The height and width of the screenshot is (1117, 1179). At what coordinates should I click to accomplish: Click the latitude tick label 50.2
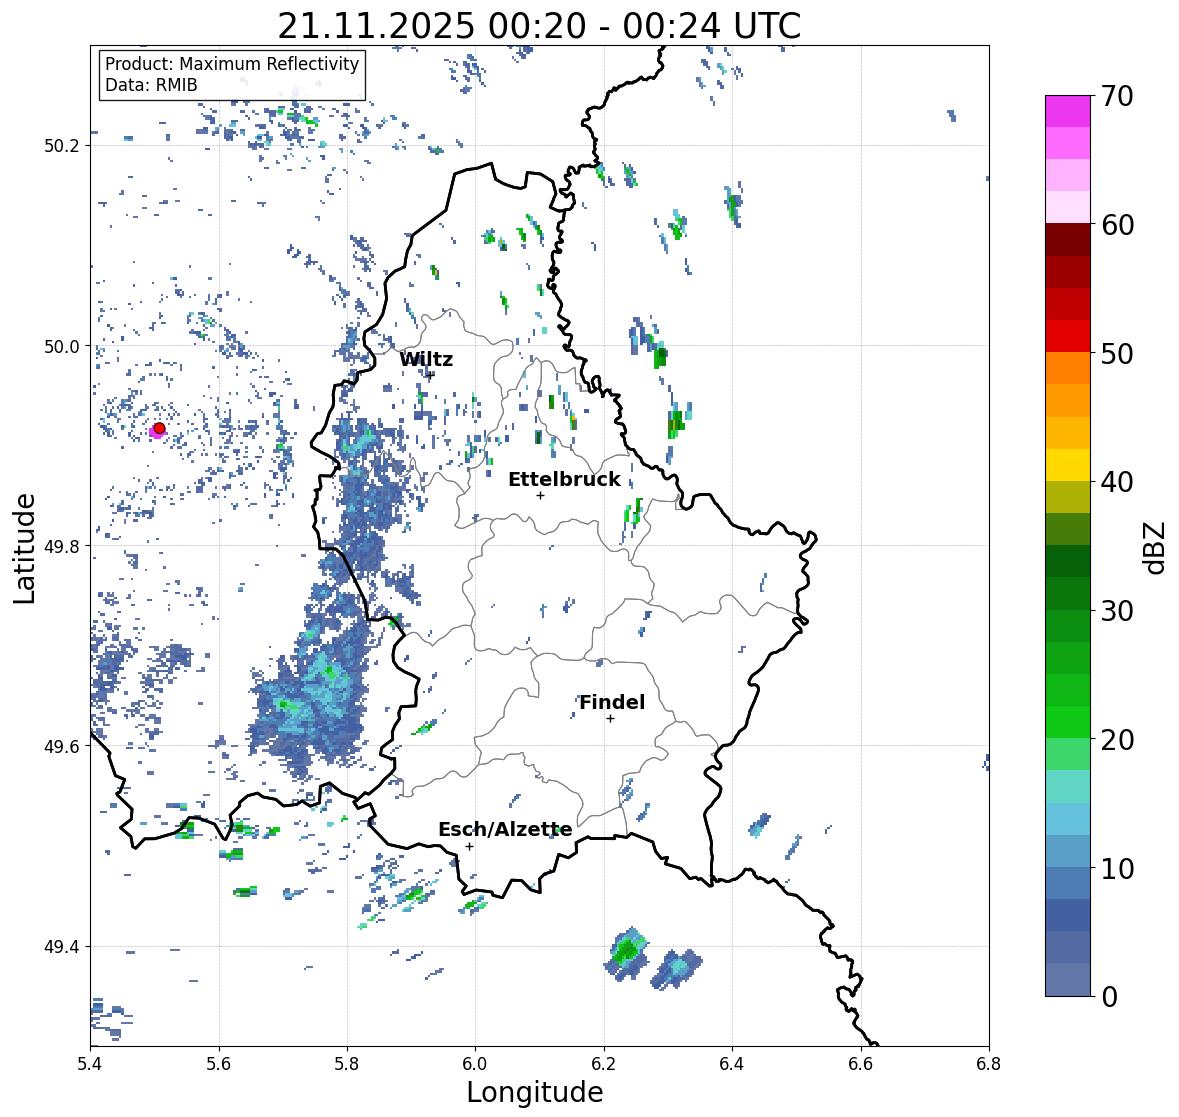point(62,146)
